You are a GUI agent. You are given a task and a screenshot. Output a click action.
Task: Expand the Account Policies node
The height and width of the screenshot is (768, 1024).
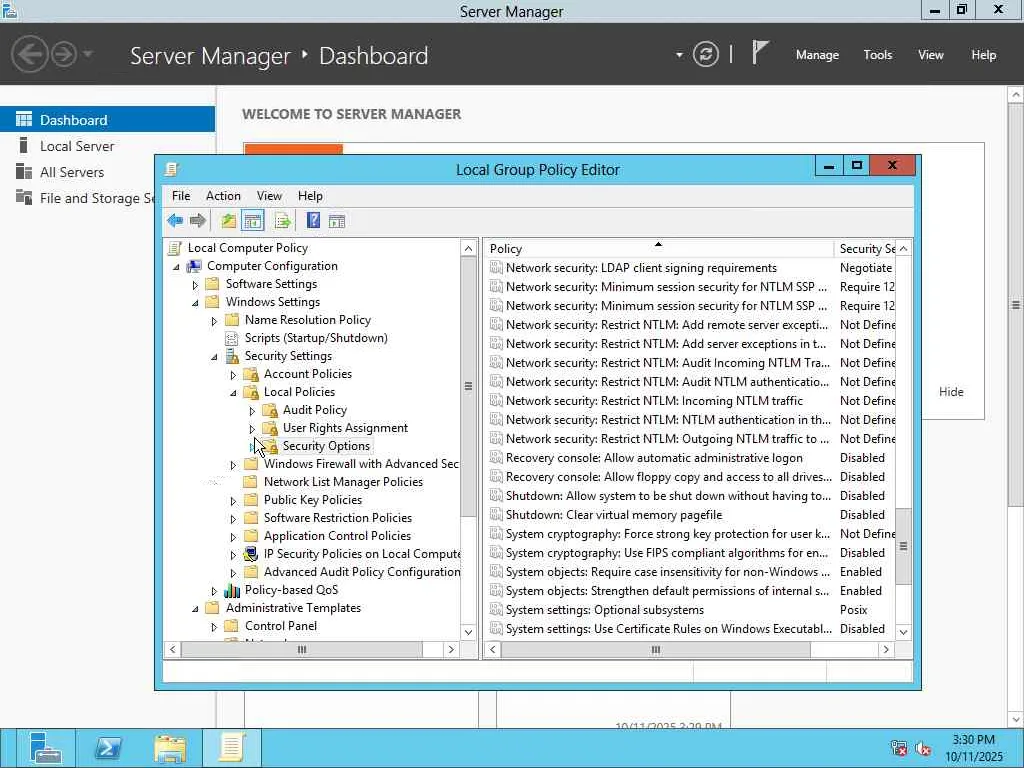point(233,375)
